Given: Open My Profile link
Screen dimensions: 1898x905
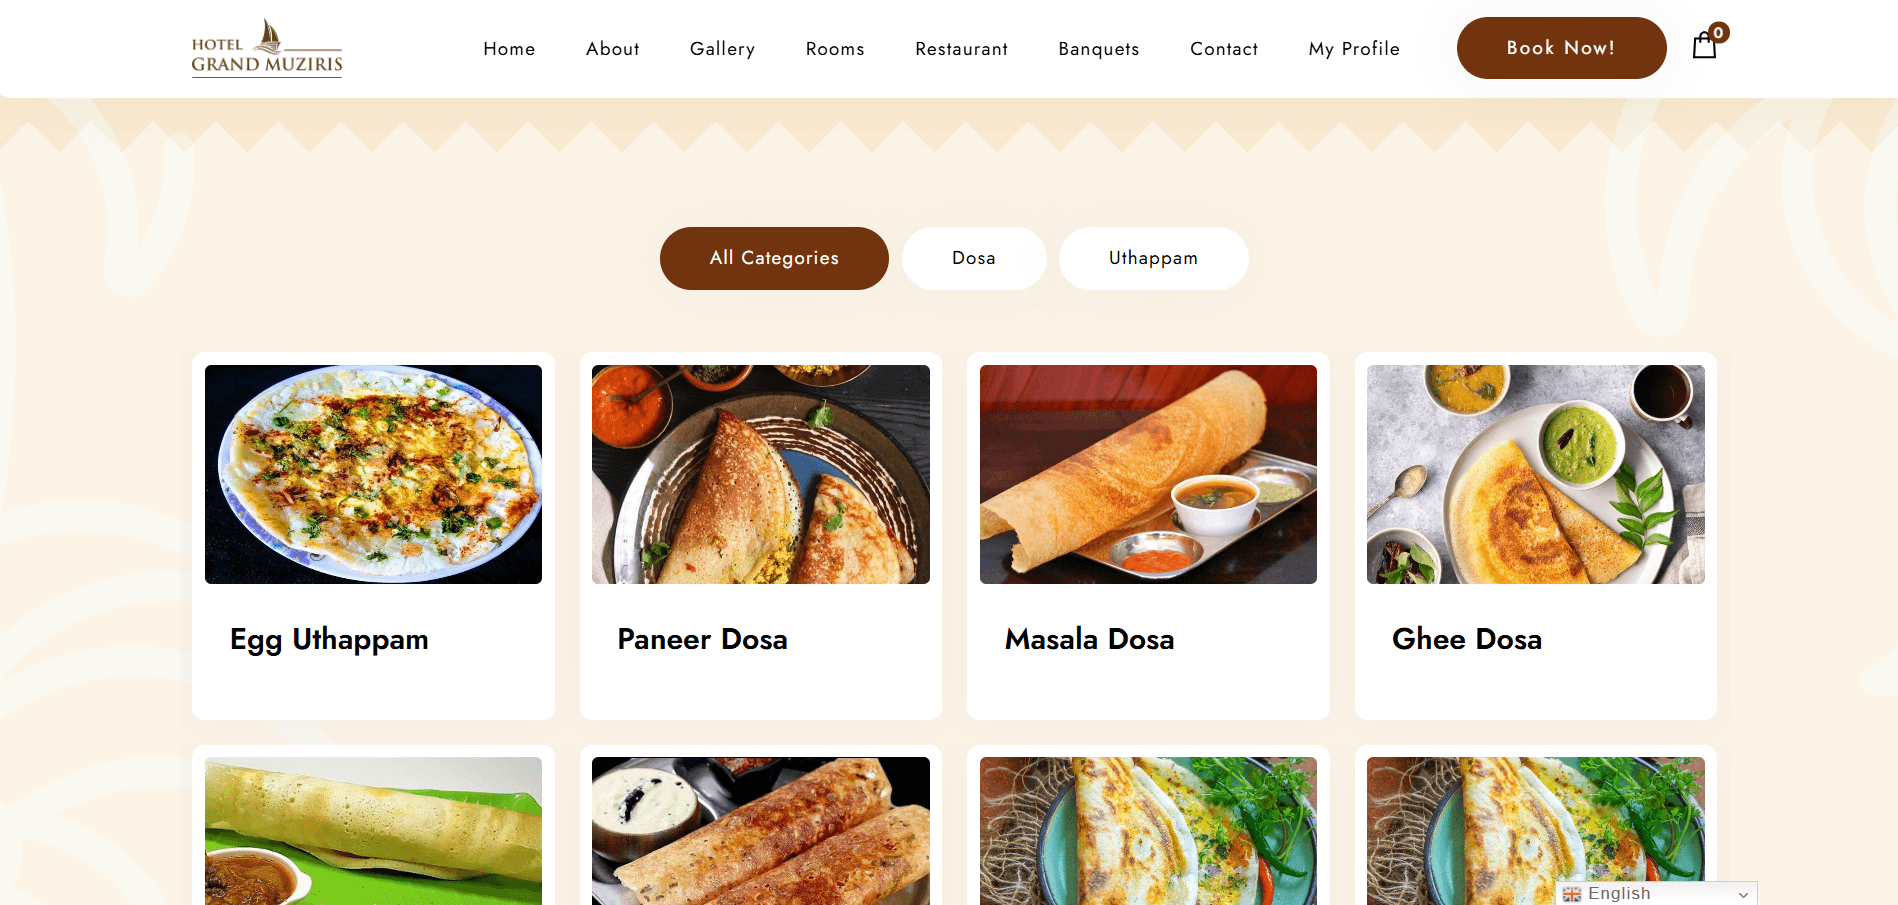Looking at the screenshot, I should 1354,49.
